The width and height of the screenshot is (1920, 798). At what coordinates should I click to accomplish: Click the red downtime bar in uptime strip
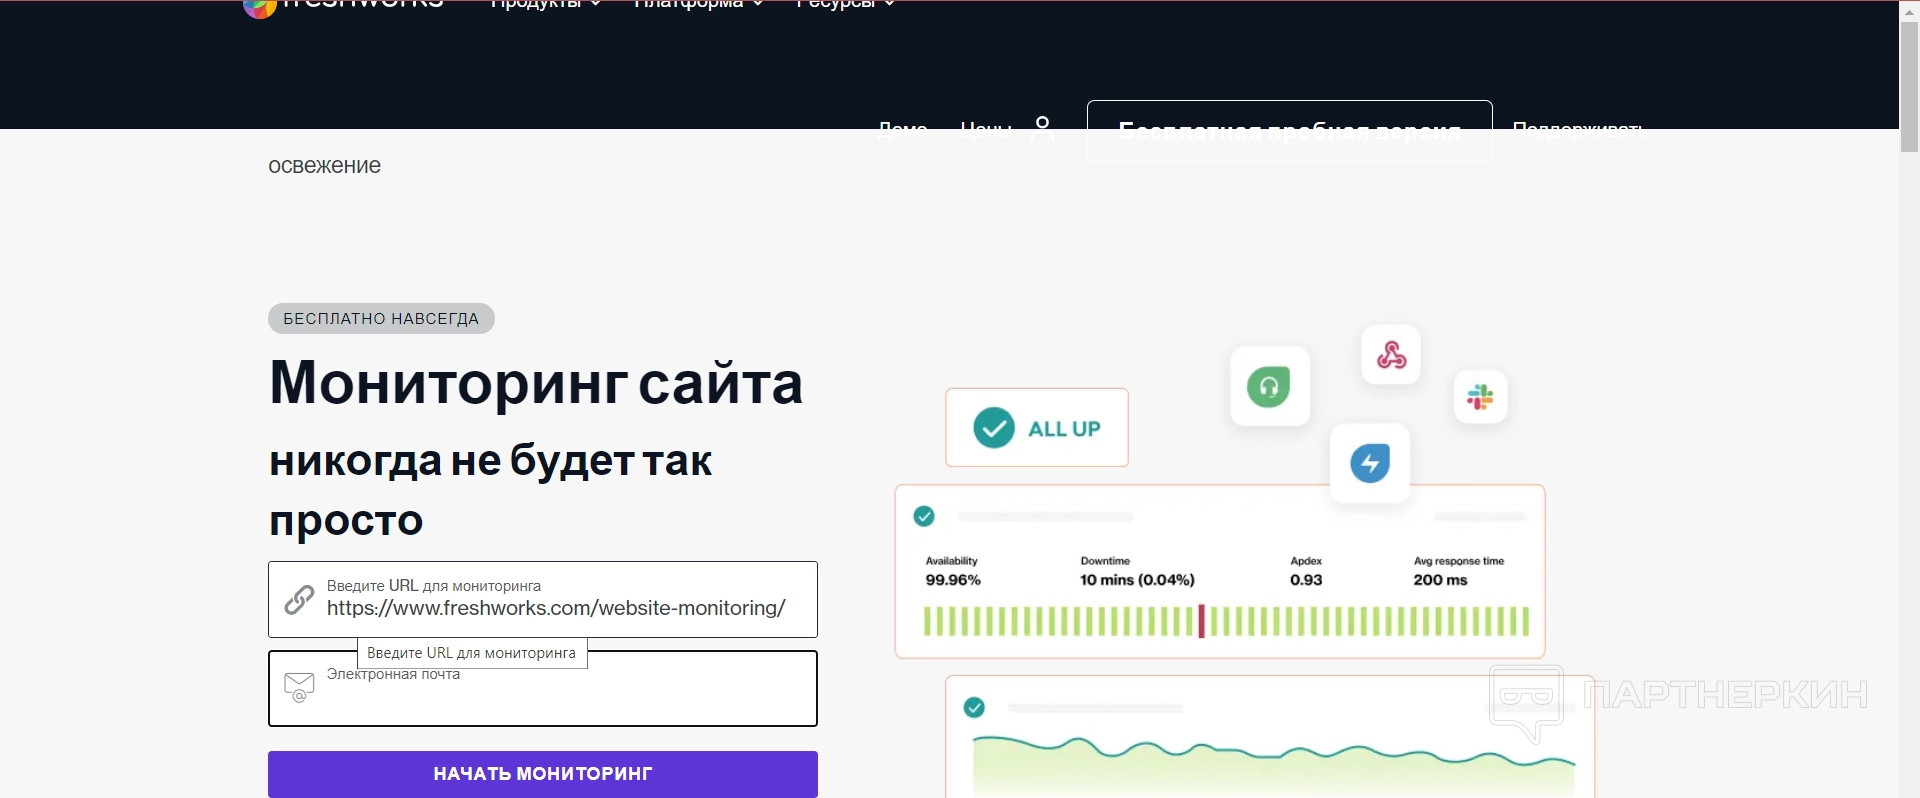(1201, 621)
